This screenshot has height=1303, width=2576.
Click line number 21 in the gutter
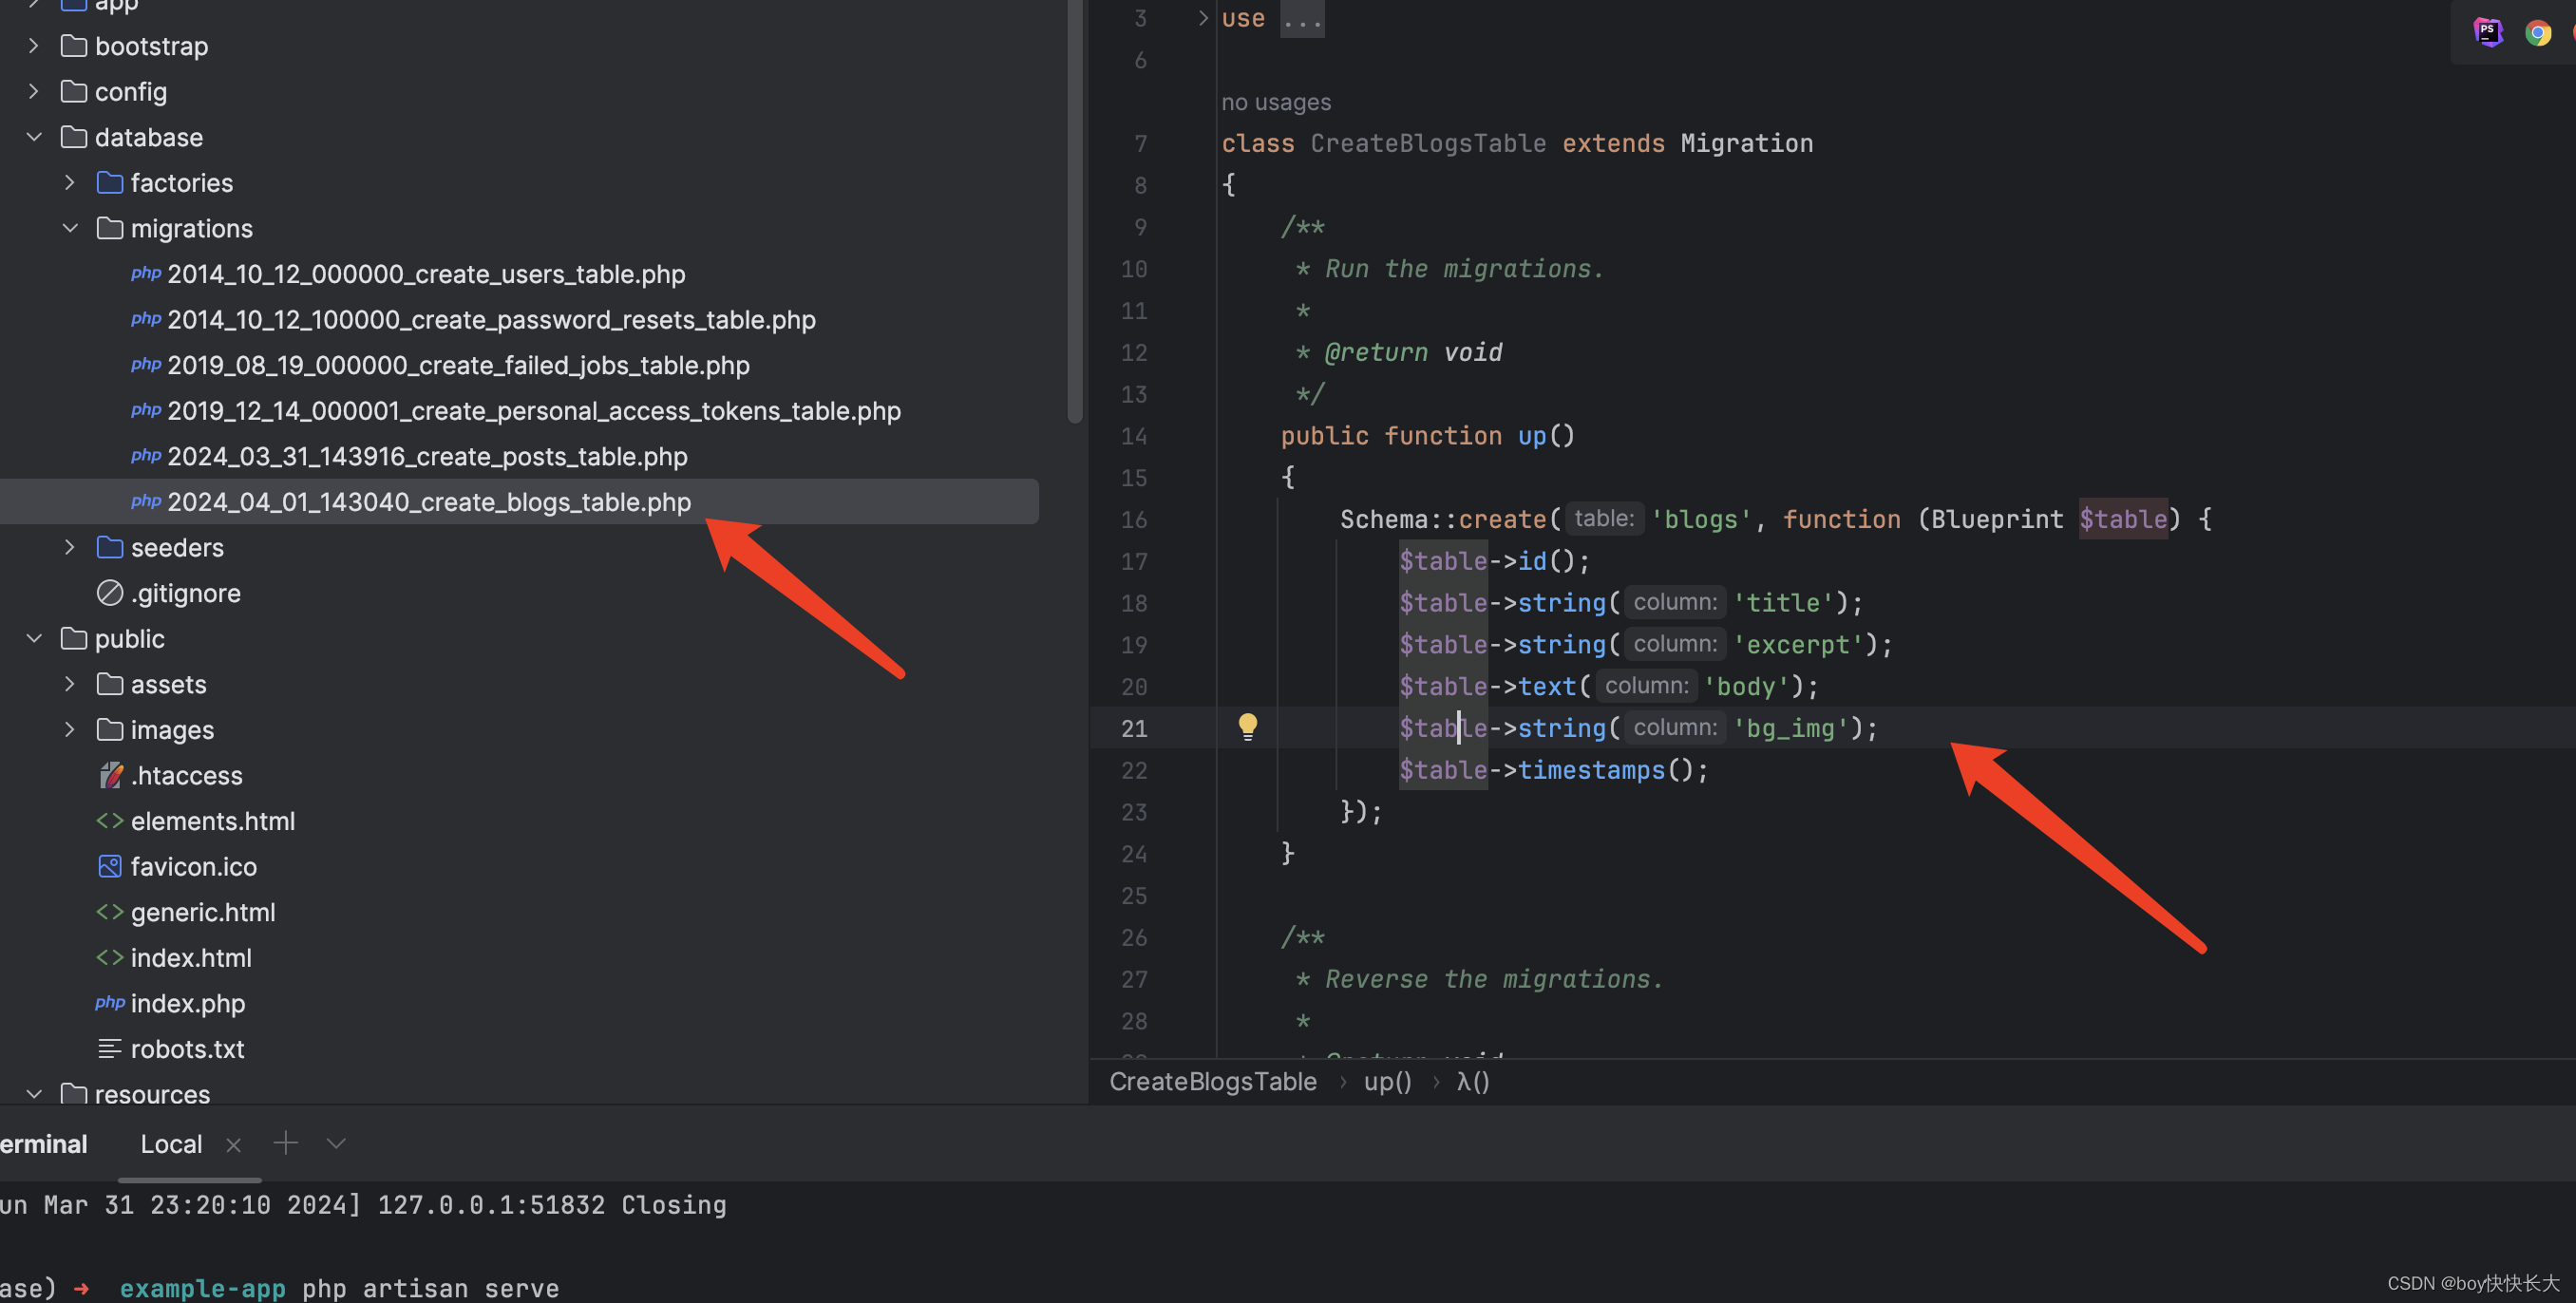(x=1133, y=728)
